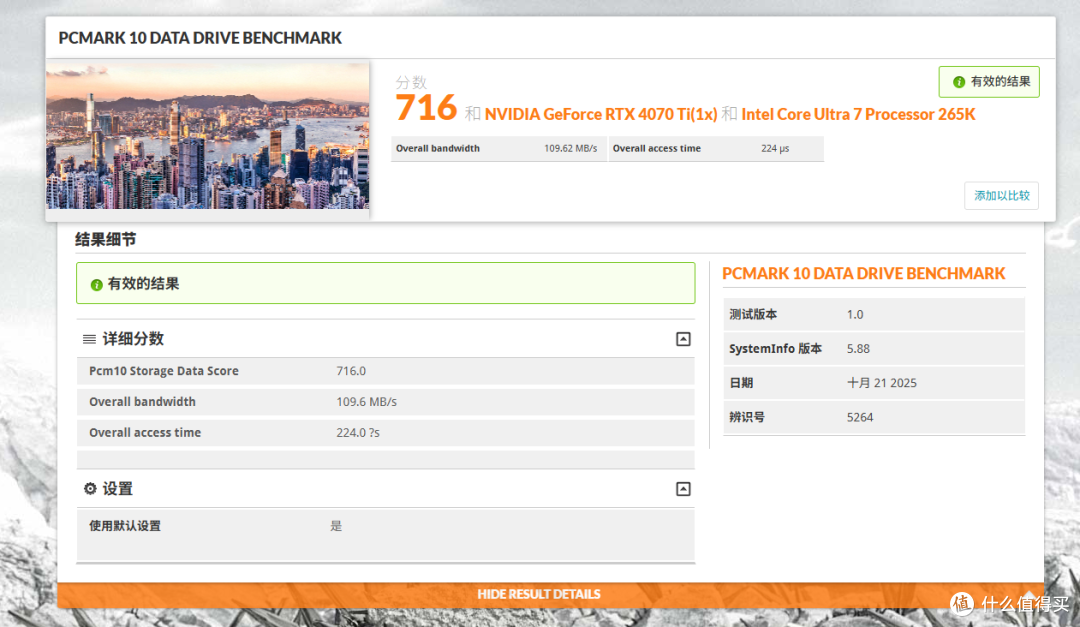Click the 109.6 MB/s bandwidth value
Viewport: 1080px width, 627px height.
coord(366,402)
